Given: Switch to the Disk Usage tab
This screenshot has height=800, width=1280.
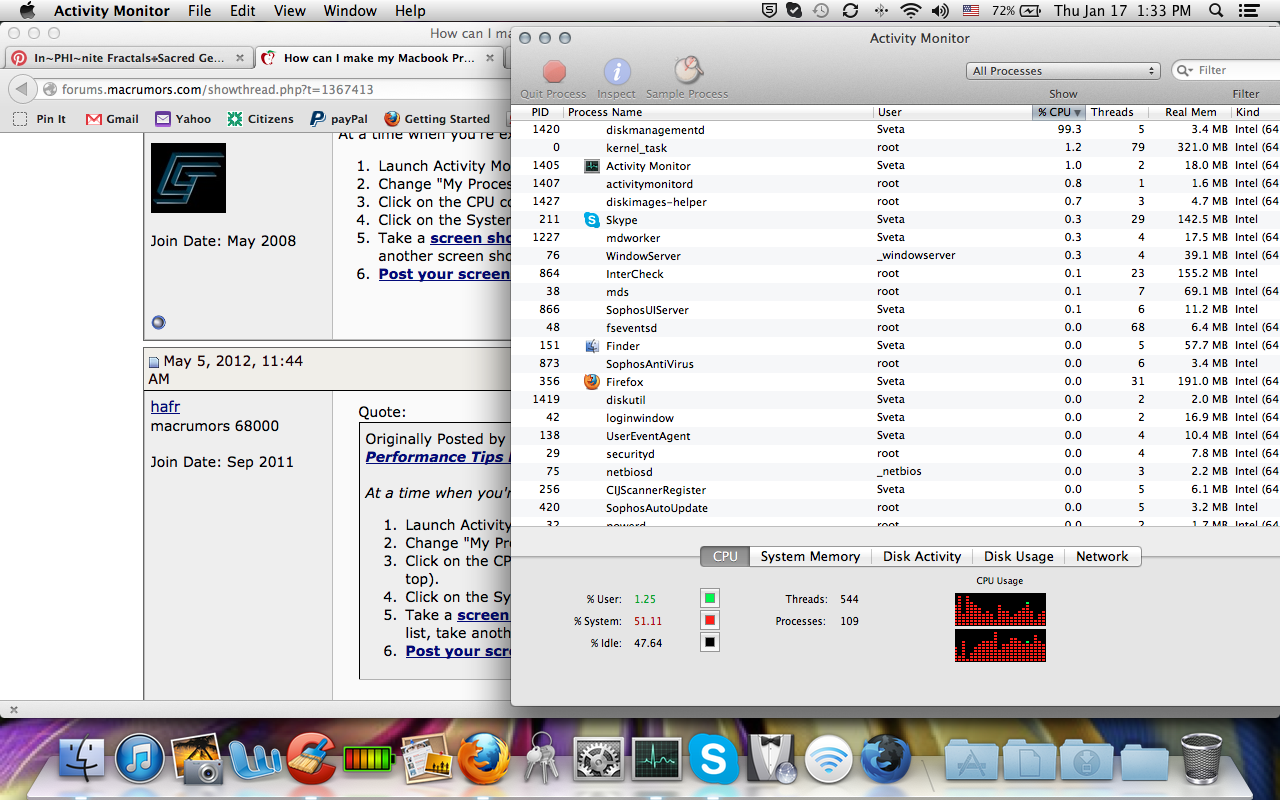Looking at the screenshot, I should tap(1018, 556).
